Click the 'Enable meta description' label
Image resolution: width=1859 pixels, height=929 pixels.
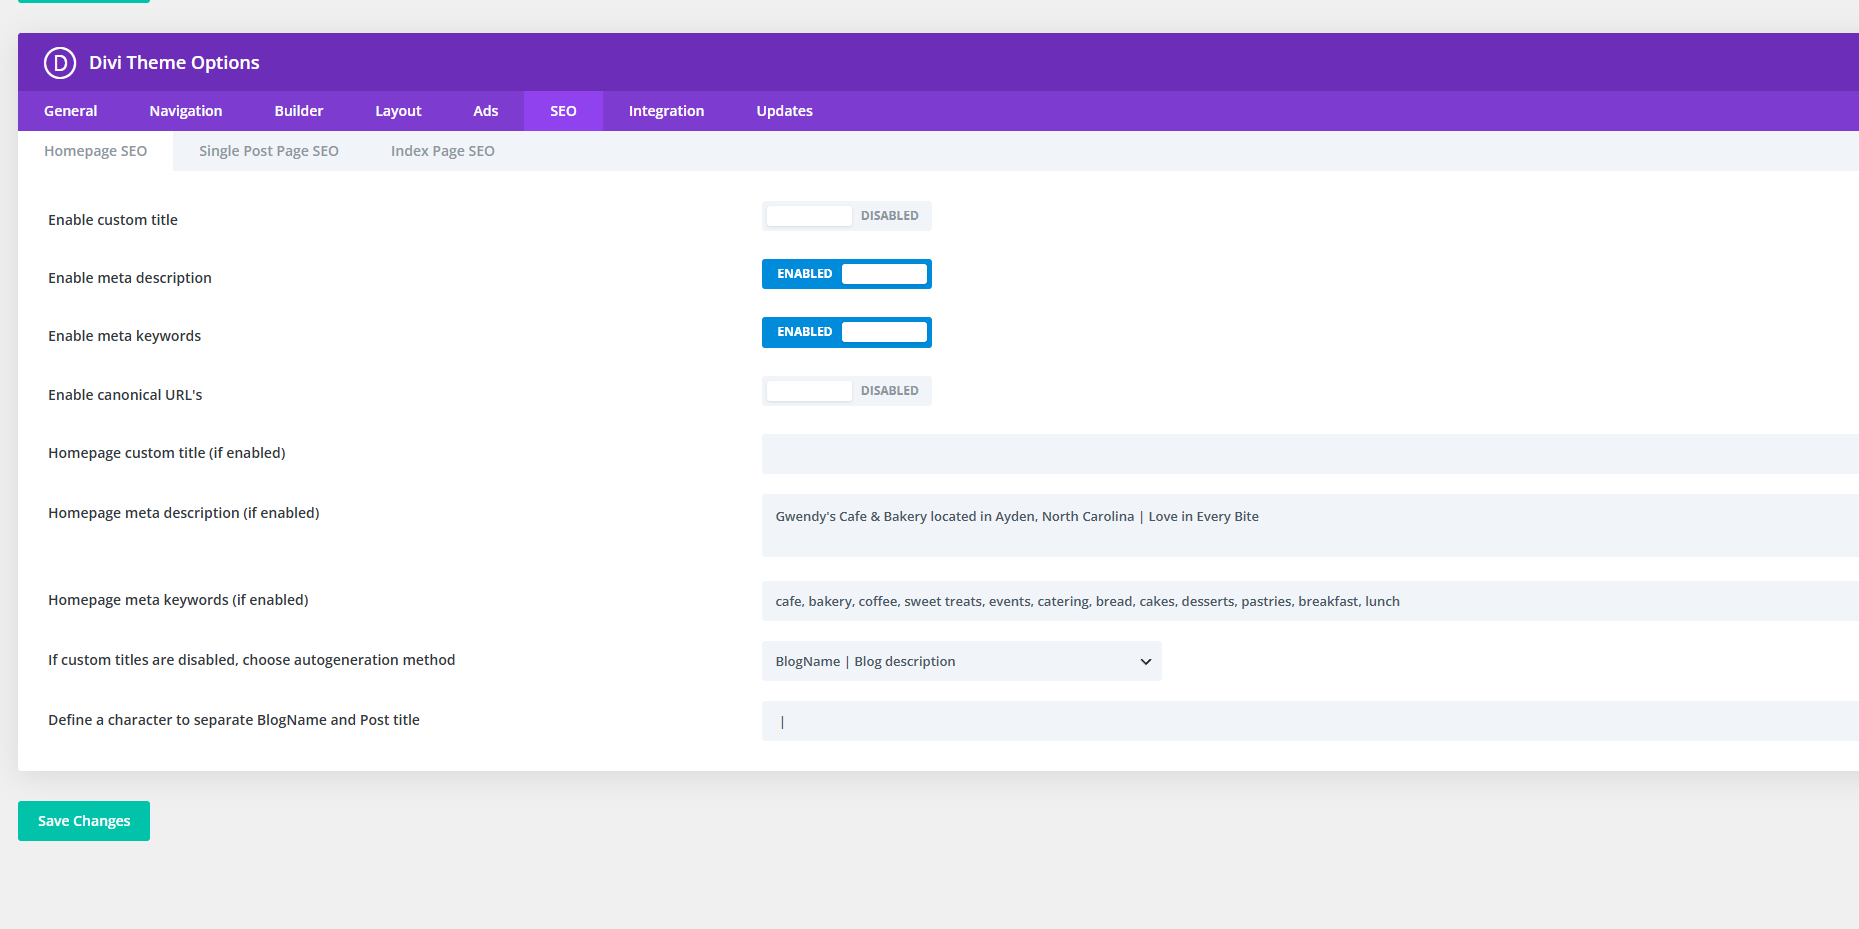tap(130, 278)
